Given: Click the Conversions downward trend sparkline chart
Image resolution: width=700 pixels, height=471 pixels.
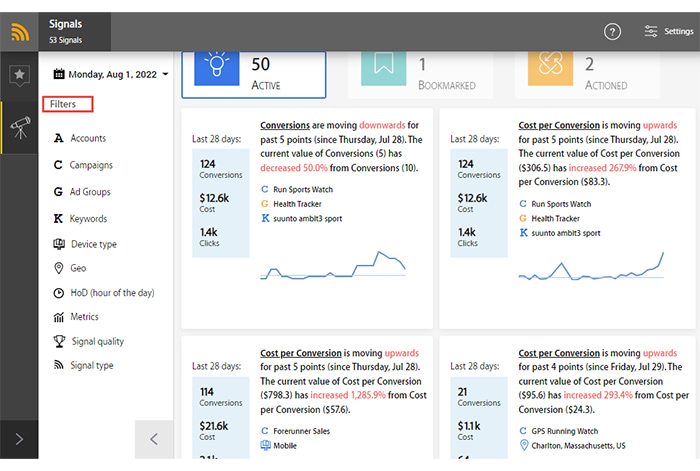Looking at the screenshot, I should point(333,265).
